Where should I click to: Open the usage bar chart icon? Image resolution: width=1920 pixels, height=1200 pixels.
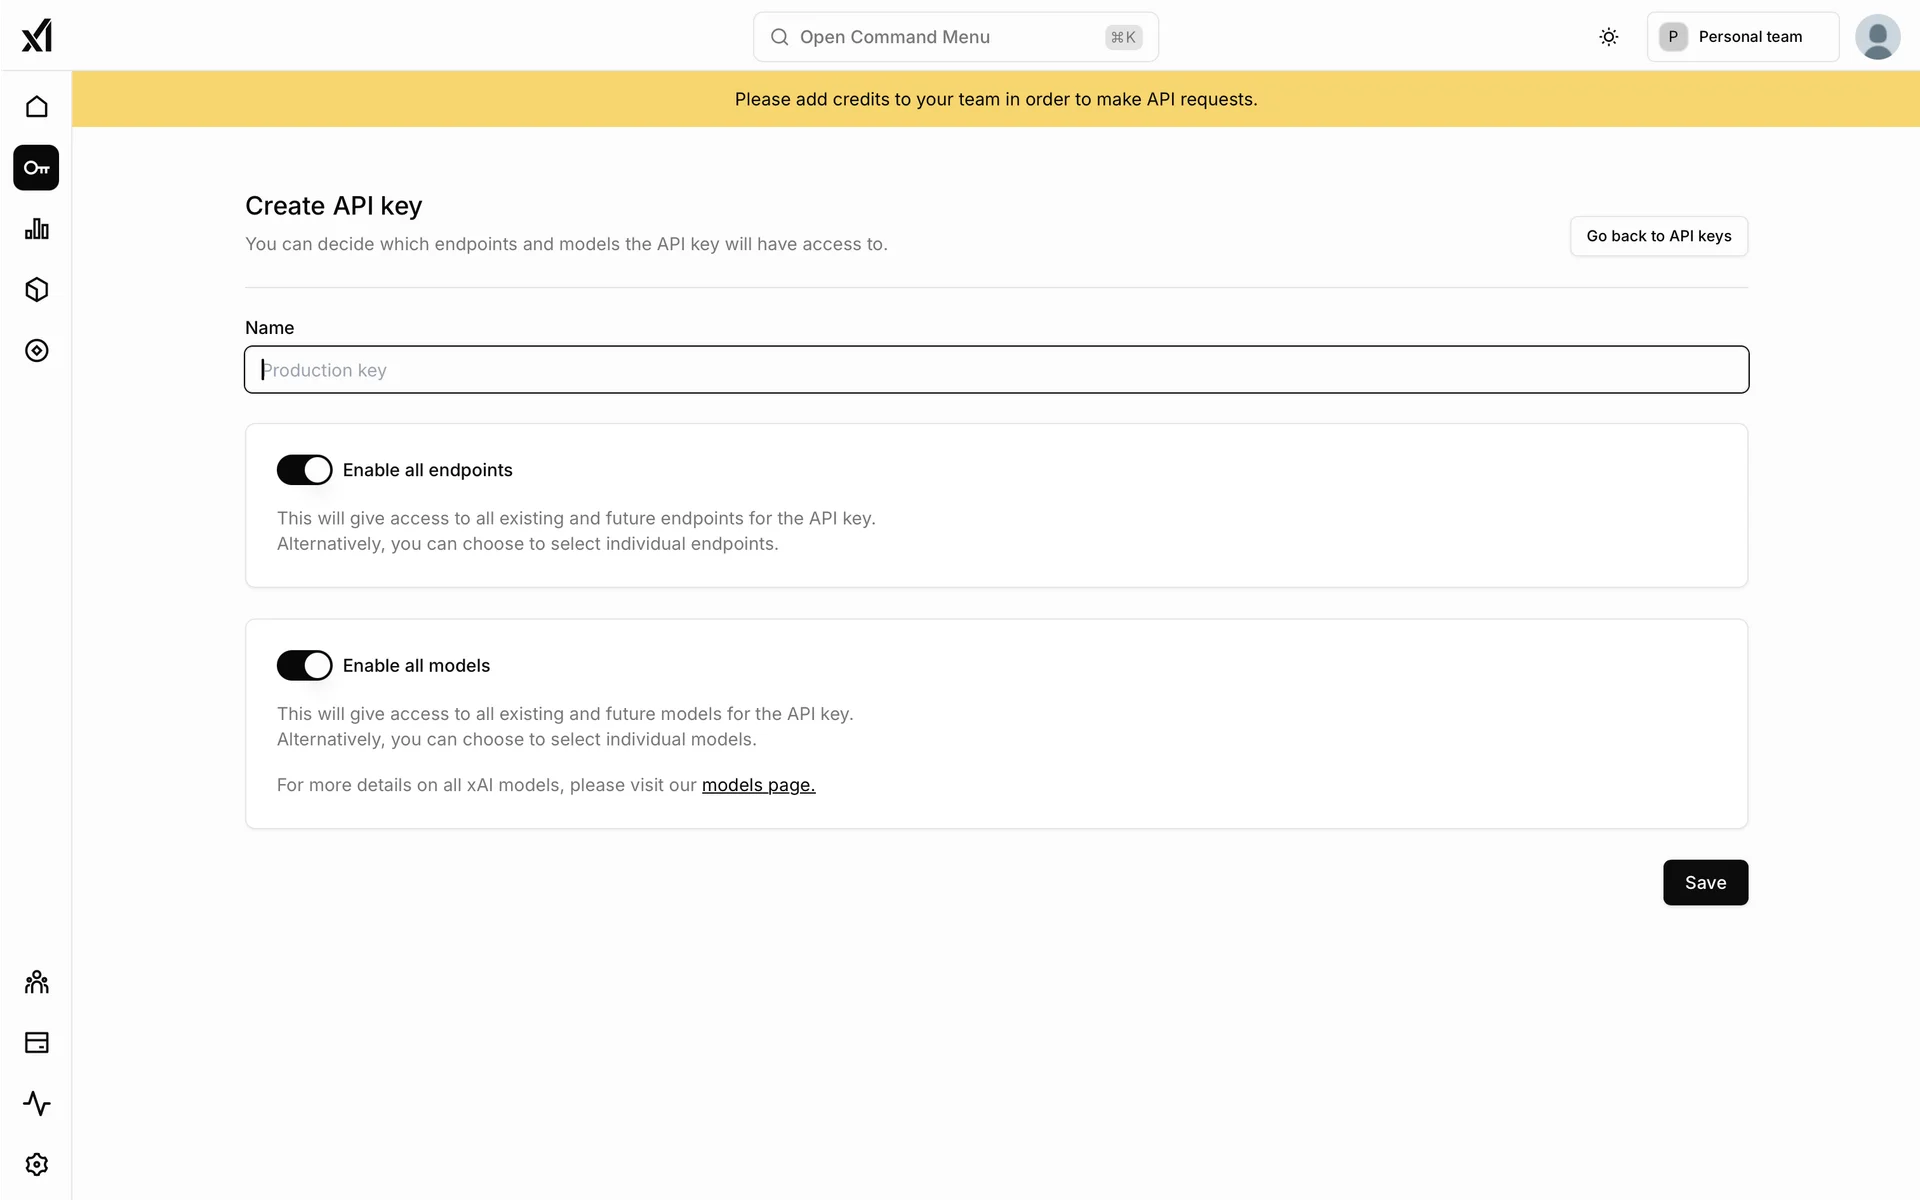(37, 229)
